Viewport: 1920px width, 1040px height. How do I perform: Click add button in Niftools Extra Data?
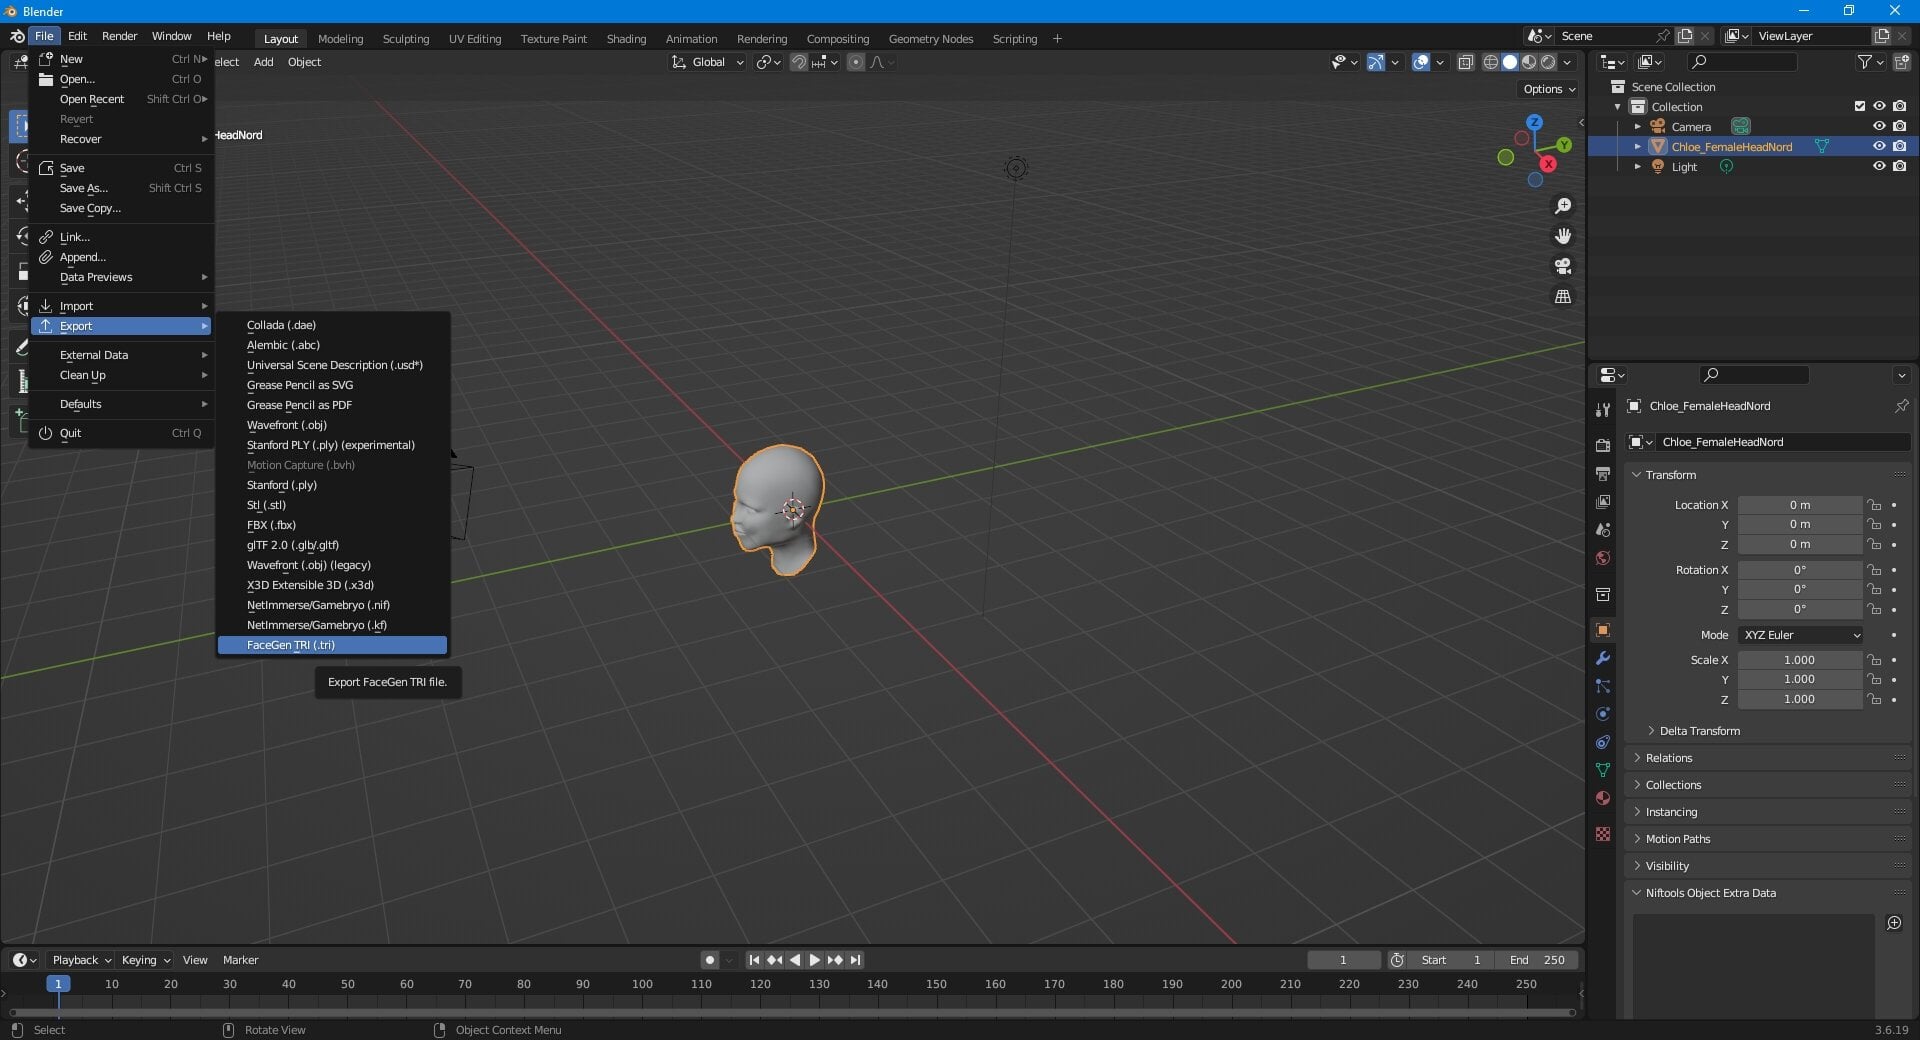(1894, 923)
